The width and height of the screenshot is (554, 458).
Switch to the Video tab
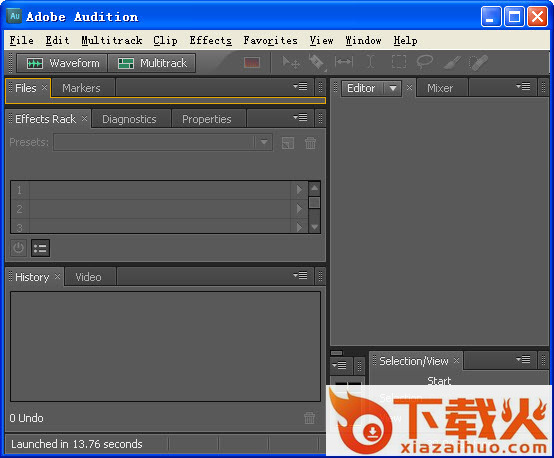click(88, 277)
